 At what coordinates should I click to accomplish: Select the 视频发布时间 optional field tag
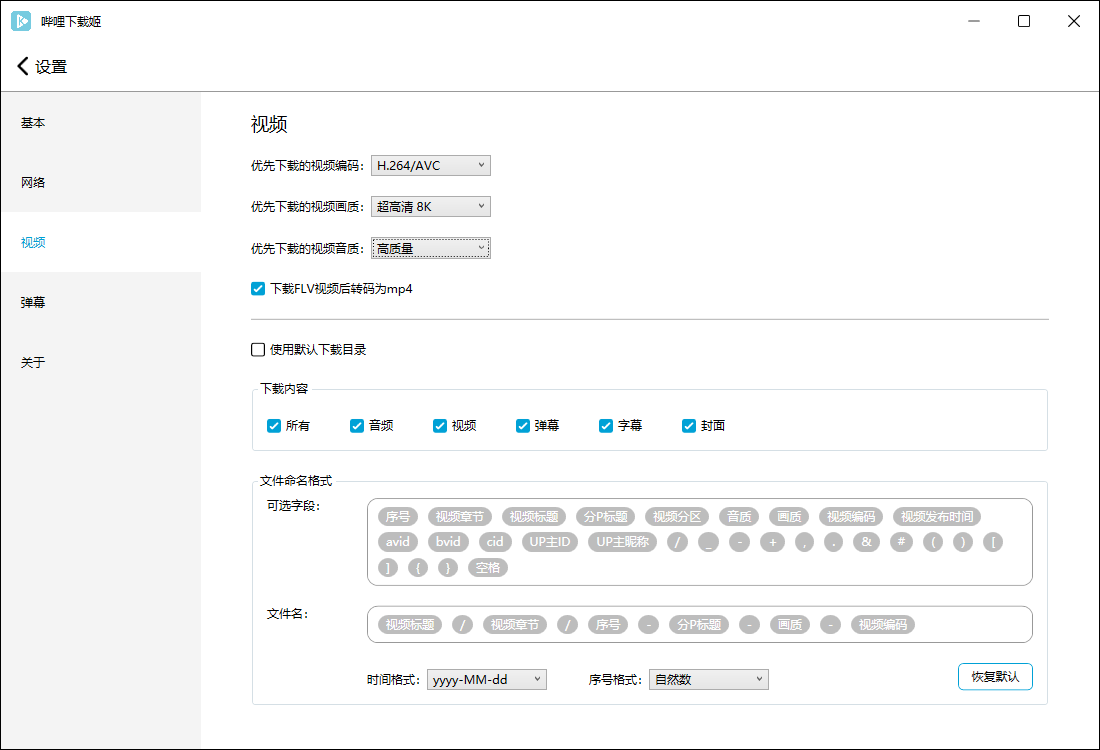click(x=936, y=517)
